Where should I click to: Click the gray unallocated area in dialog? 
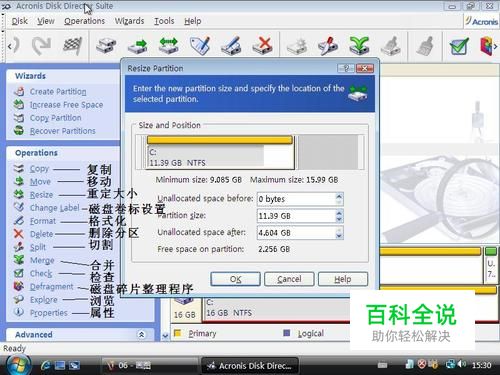(328, 152)
